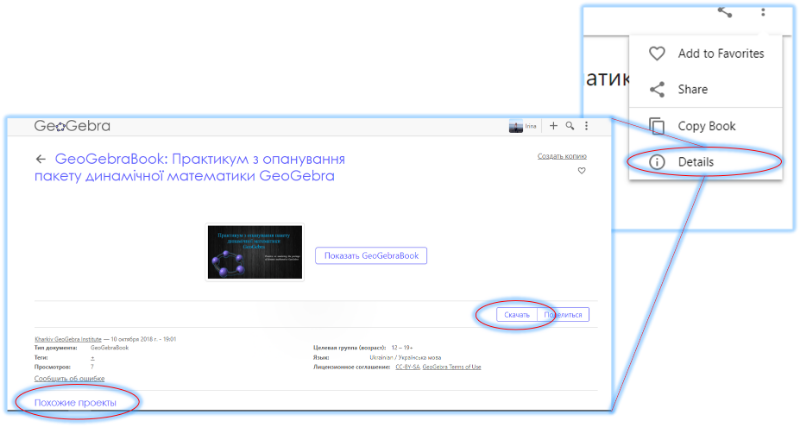Open the three-dot menu in GeoGebra header
The width and height of the screenshot is (800, 427).
pyautogui.click(x=586, y=125)
